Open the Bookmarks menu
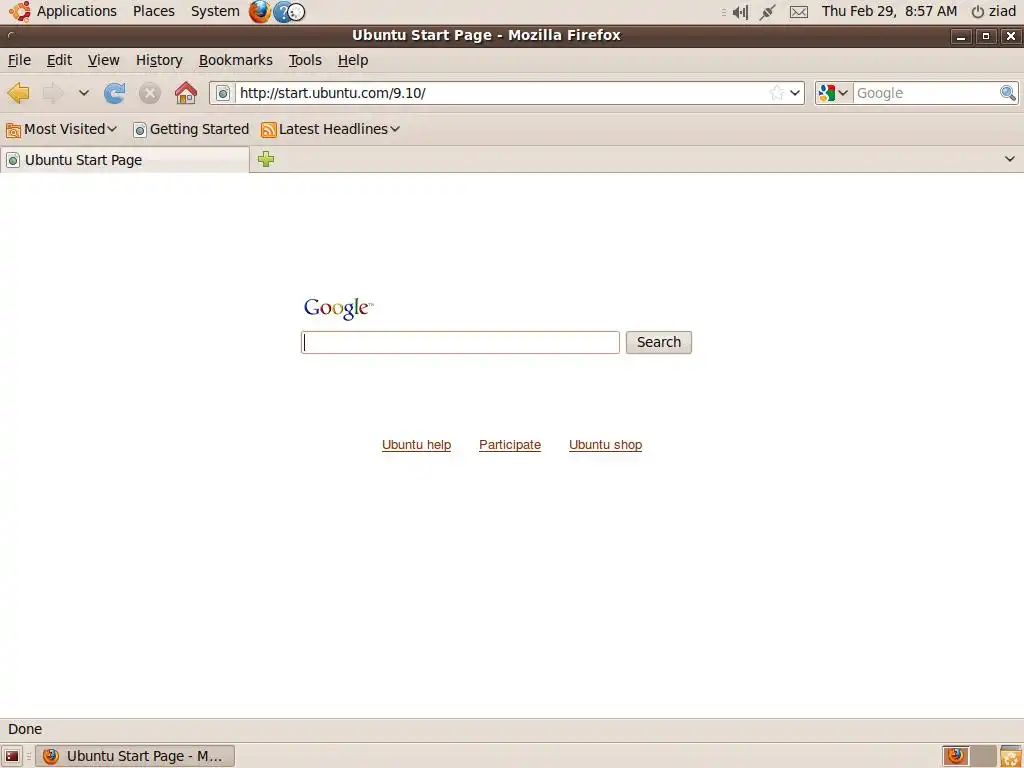The width and height of the screenshot is (1024, 768). tap(236, 60)
